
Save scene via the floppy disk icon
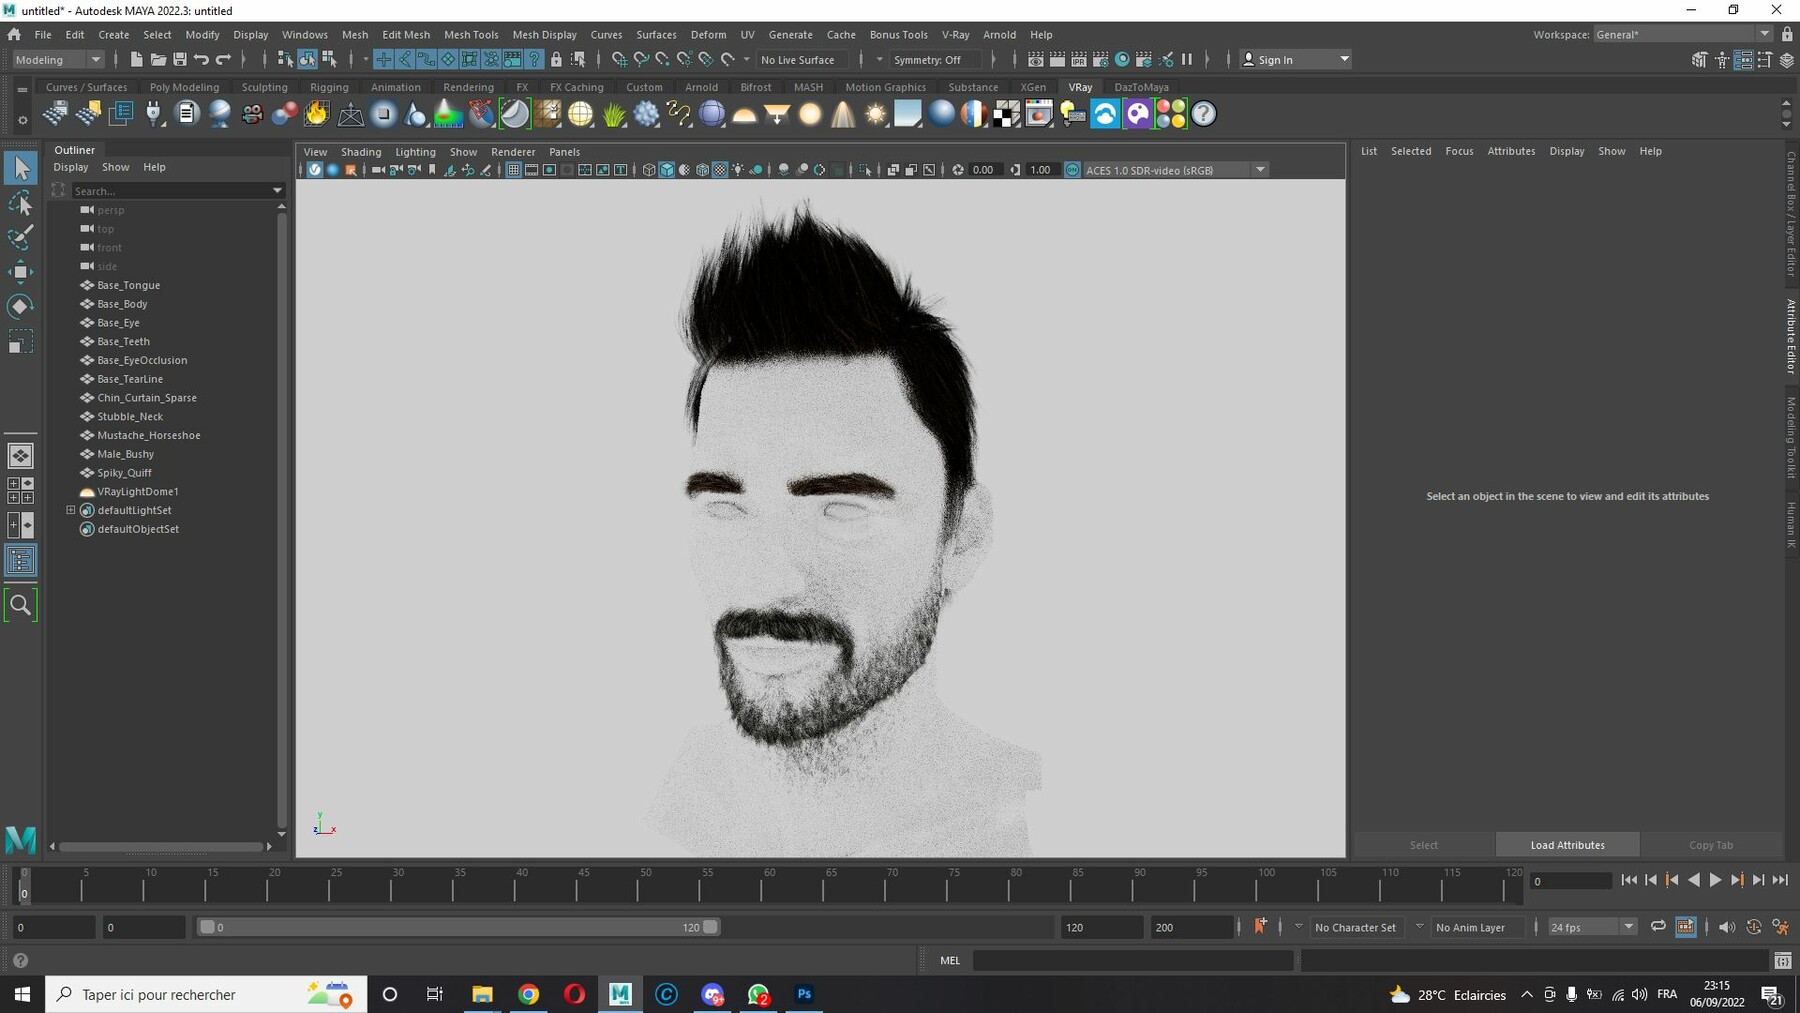point(180,60)
